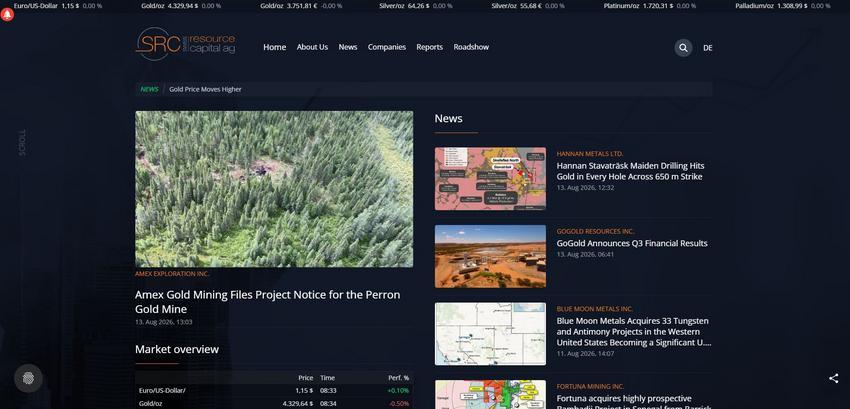Viewport: 850px width, 409px height.
Task: Click Palladium/oz 1.308,99 $ in top ticker
Action: [x=783, y=5]
